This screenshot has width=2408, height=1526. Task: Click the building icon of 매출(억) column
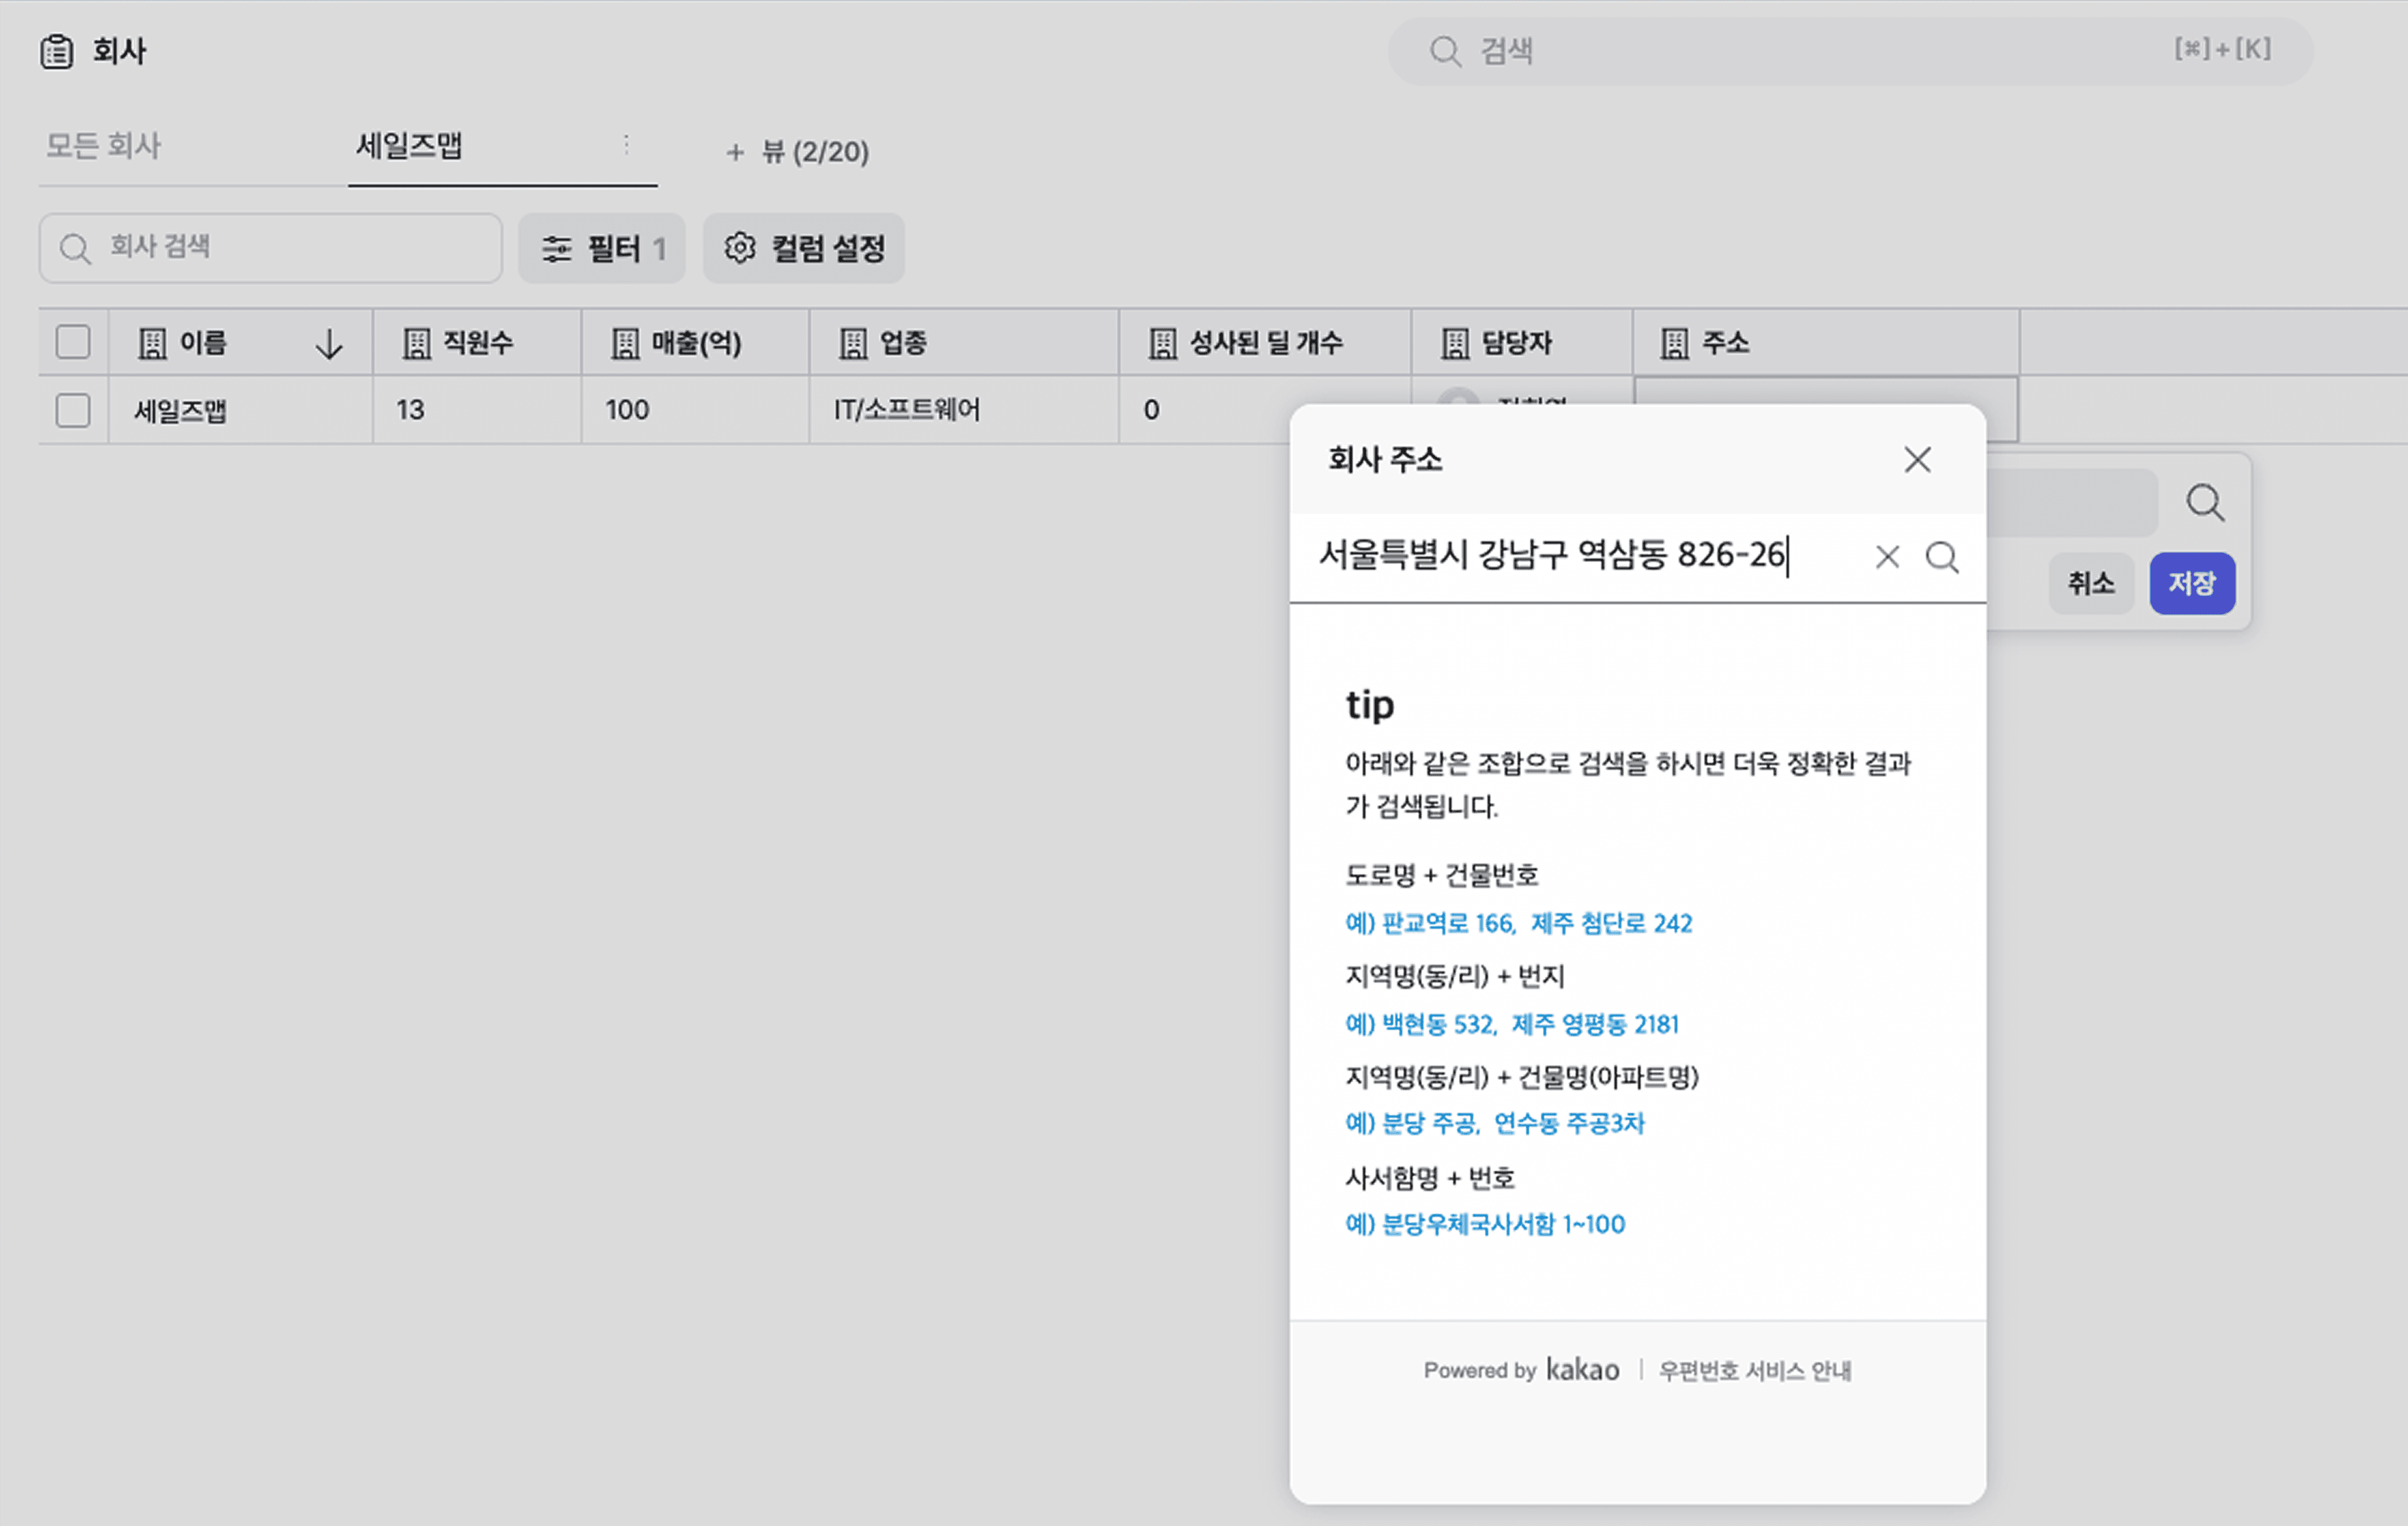coord(625,344)
